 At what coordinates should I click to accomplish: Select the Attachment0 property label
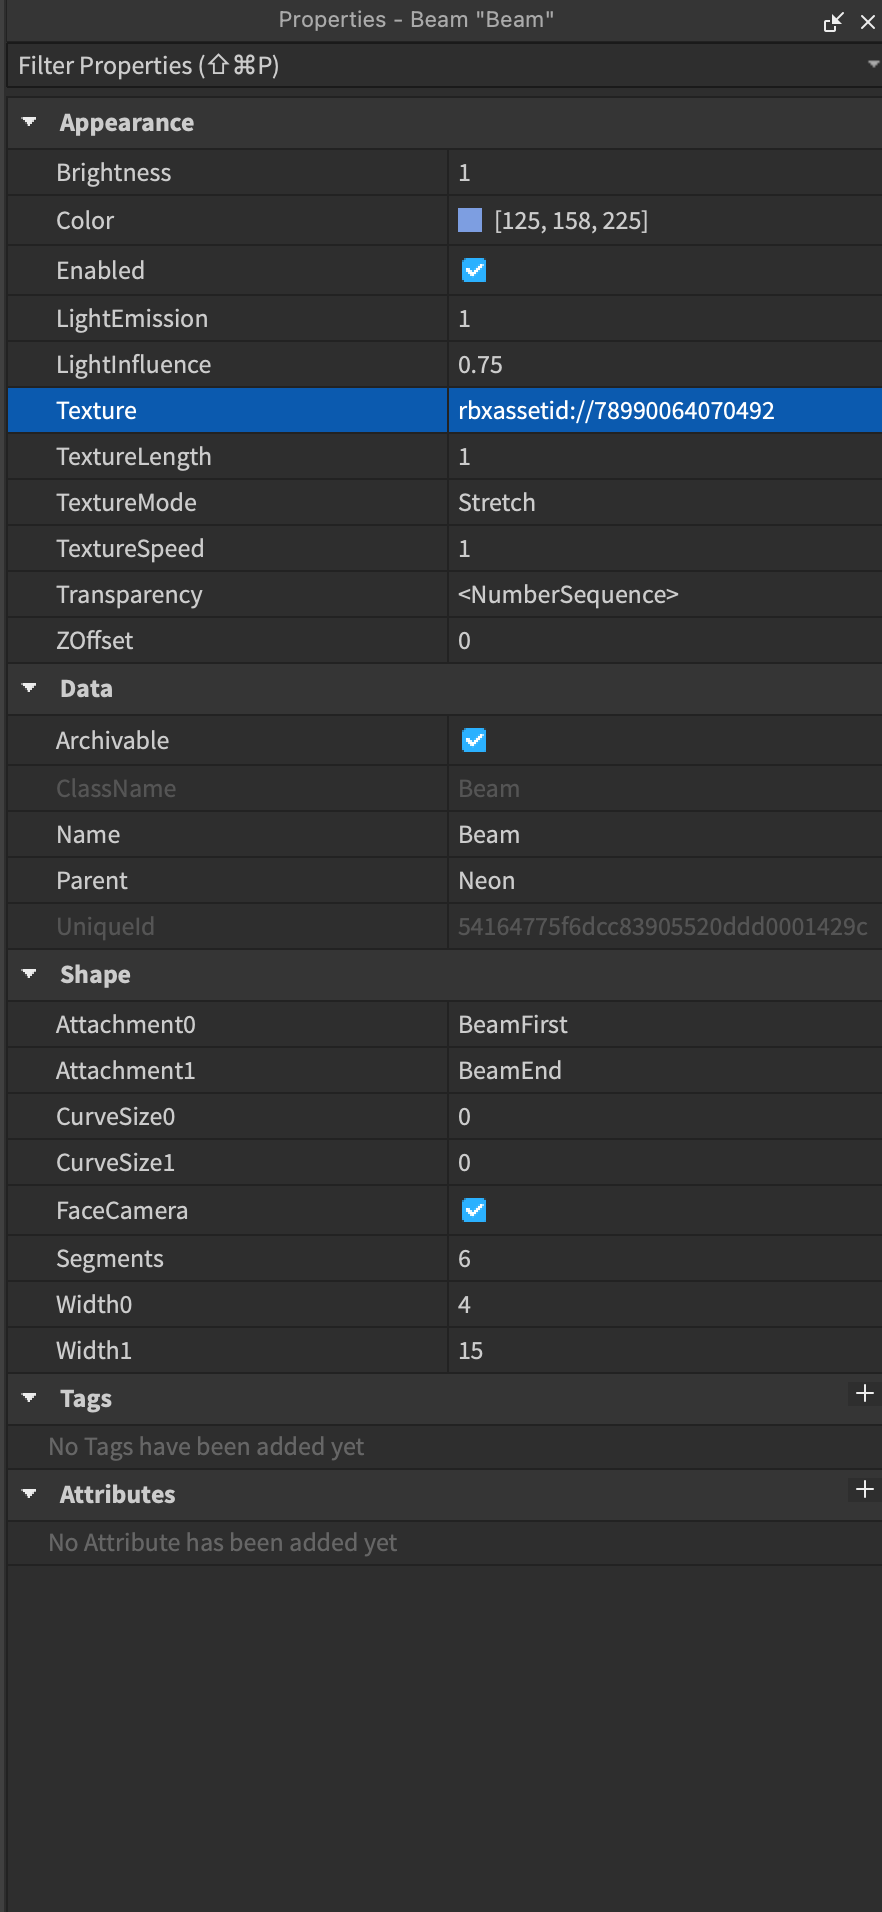click(126, 1024)
